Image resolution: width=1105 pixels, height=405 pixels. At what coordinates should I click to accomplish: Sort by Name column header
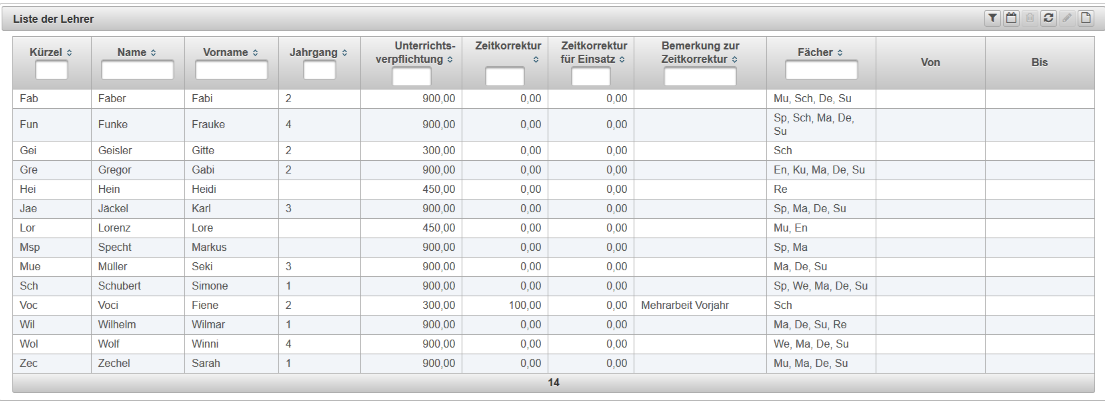point(137,52)
